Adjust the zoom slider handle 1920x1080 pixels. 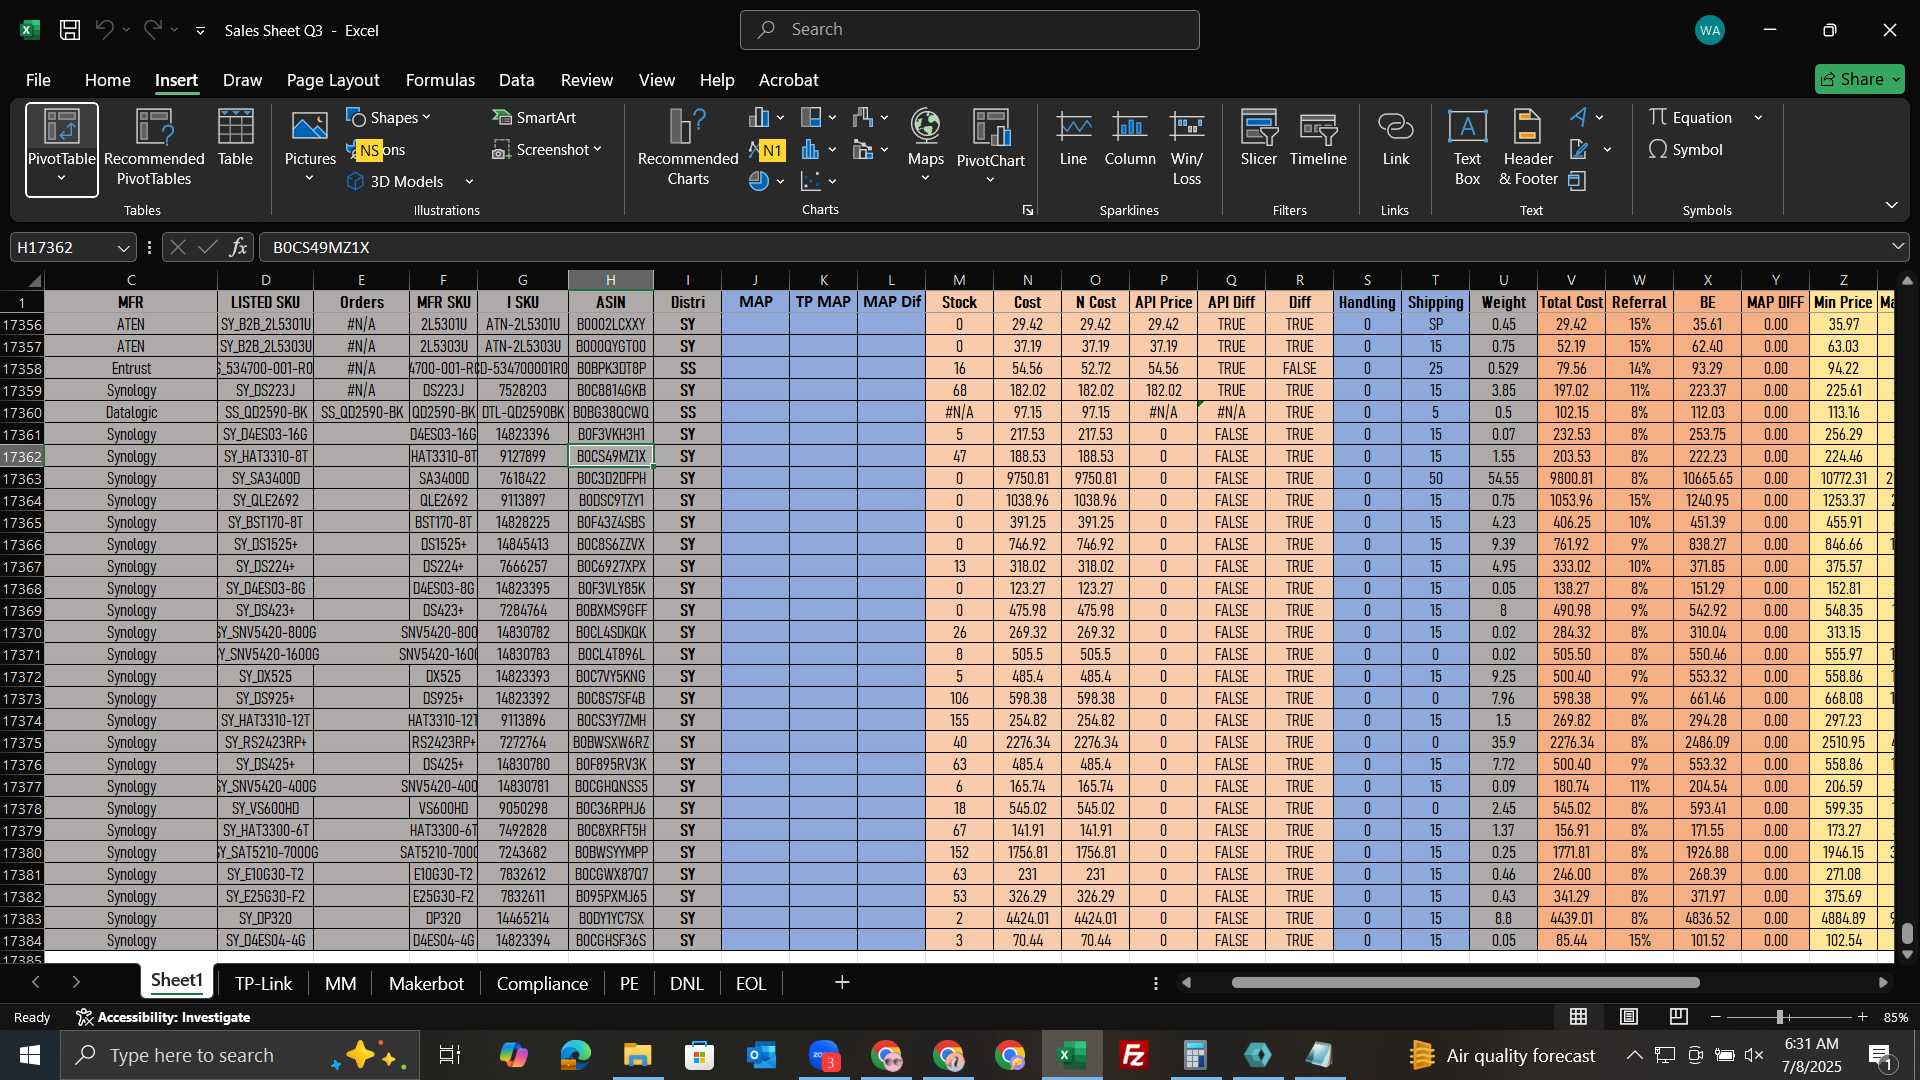point(1780,1017)
